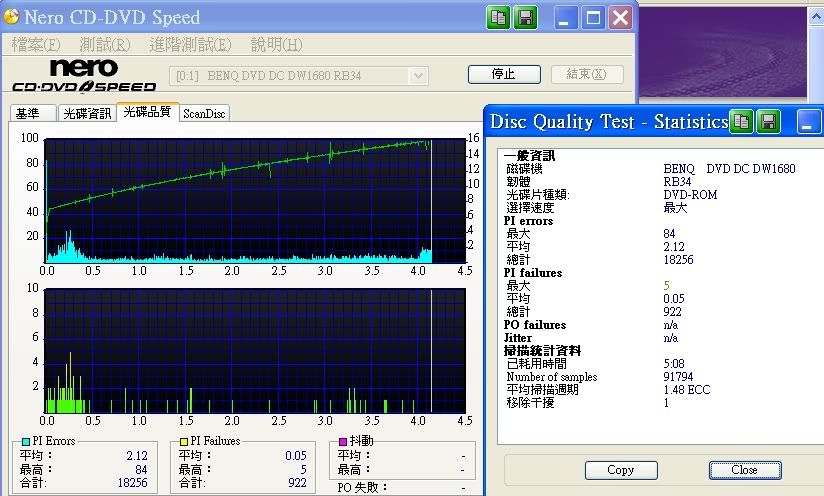Close the Nero CD-DVD Speed window
This screenshot has width=824, height=496.
[620, 18]
